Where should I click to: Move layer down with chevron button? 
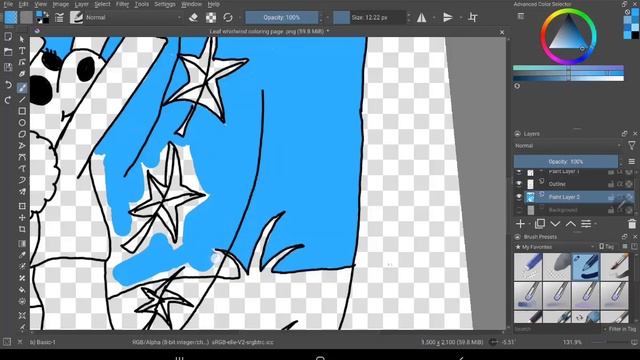[555, 224]
